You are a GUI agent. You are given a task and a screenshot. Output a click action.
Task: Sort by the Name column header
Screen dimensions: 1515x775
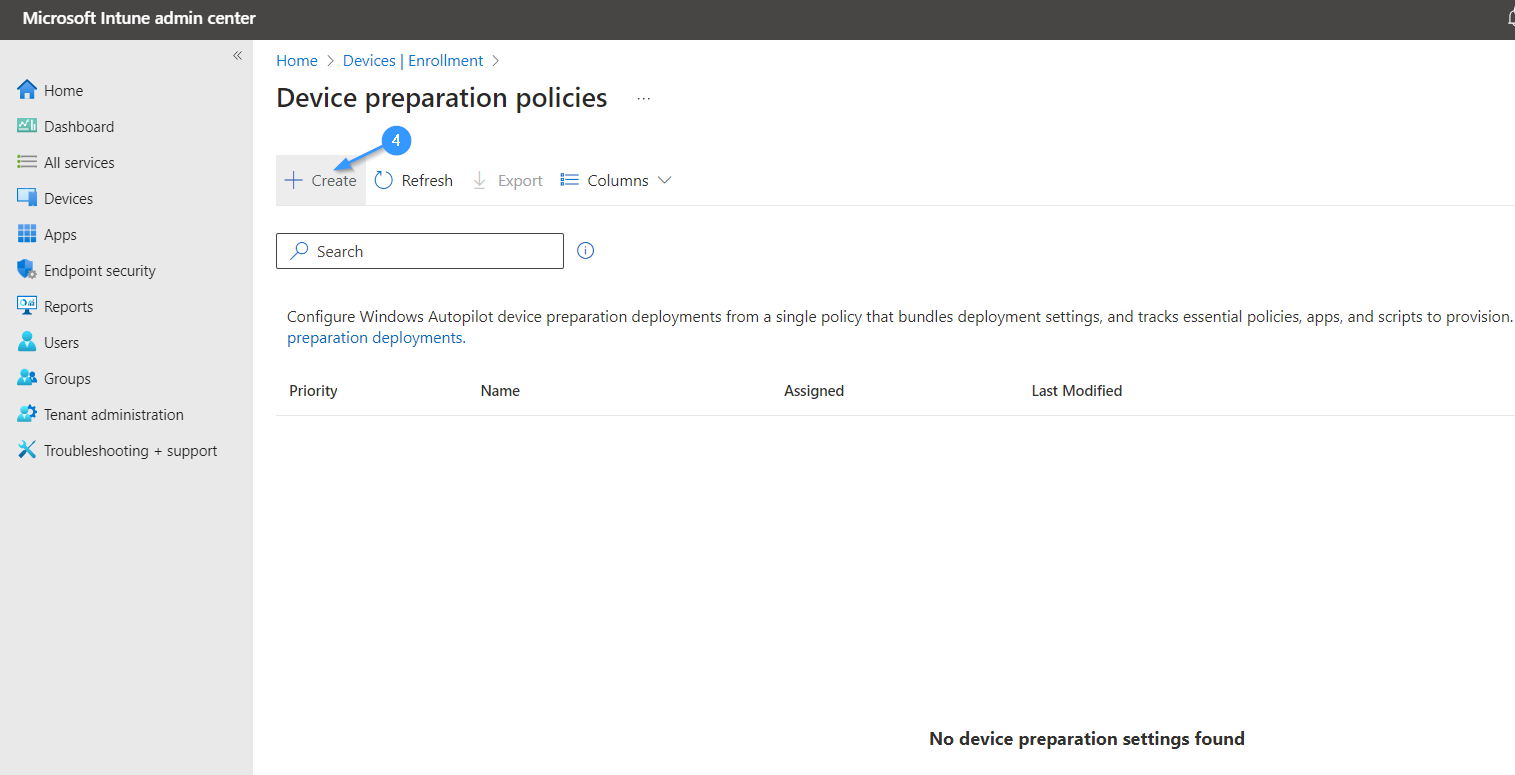coord(500,390)
